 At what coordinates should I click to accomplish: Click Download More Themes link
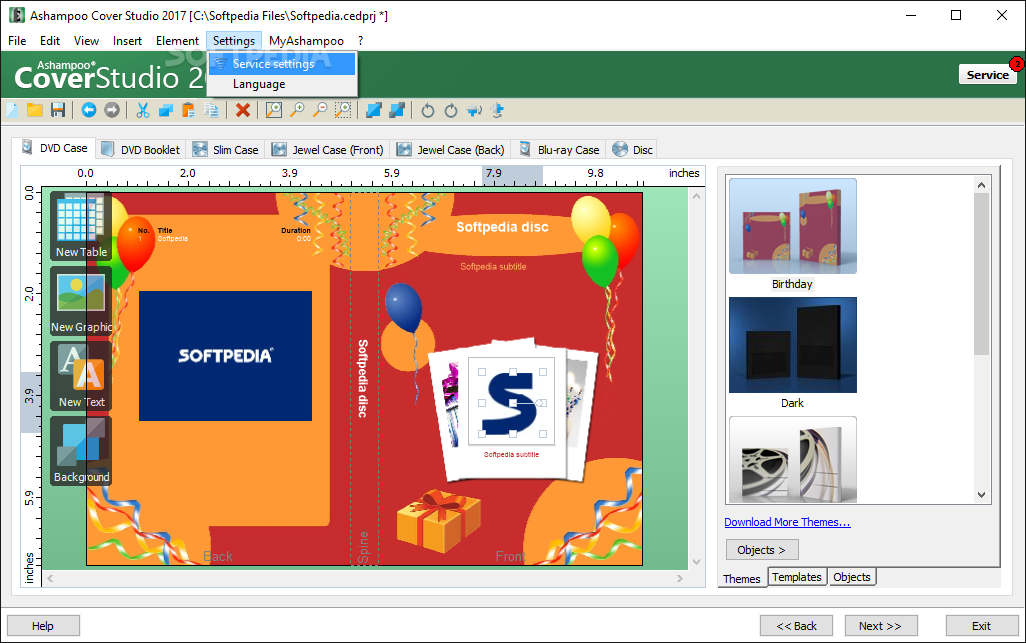click(x=787, y=522)
